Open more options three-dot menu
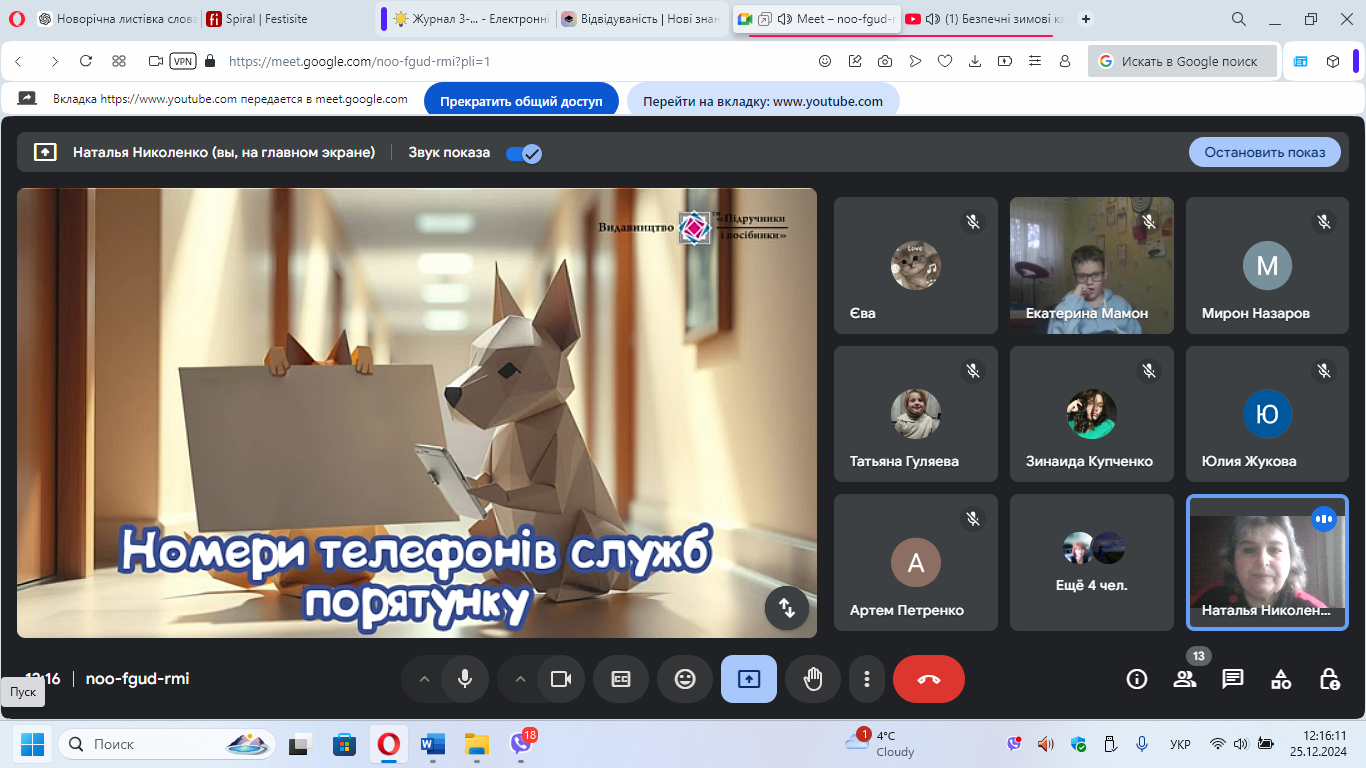1366x768 pixels. [866, 679]
